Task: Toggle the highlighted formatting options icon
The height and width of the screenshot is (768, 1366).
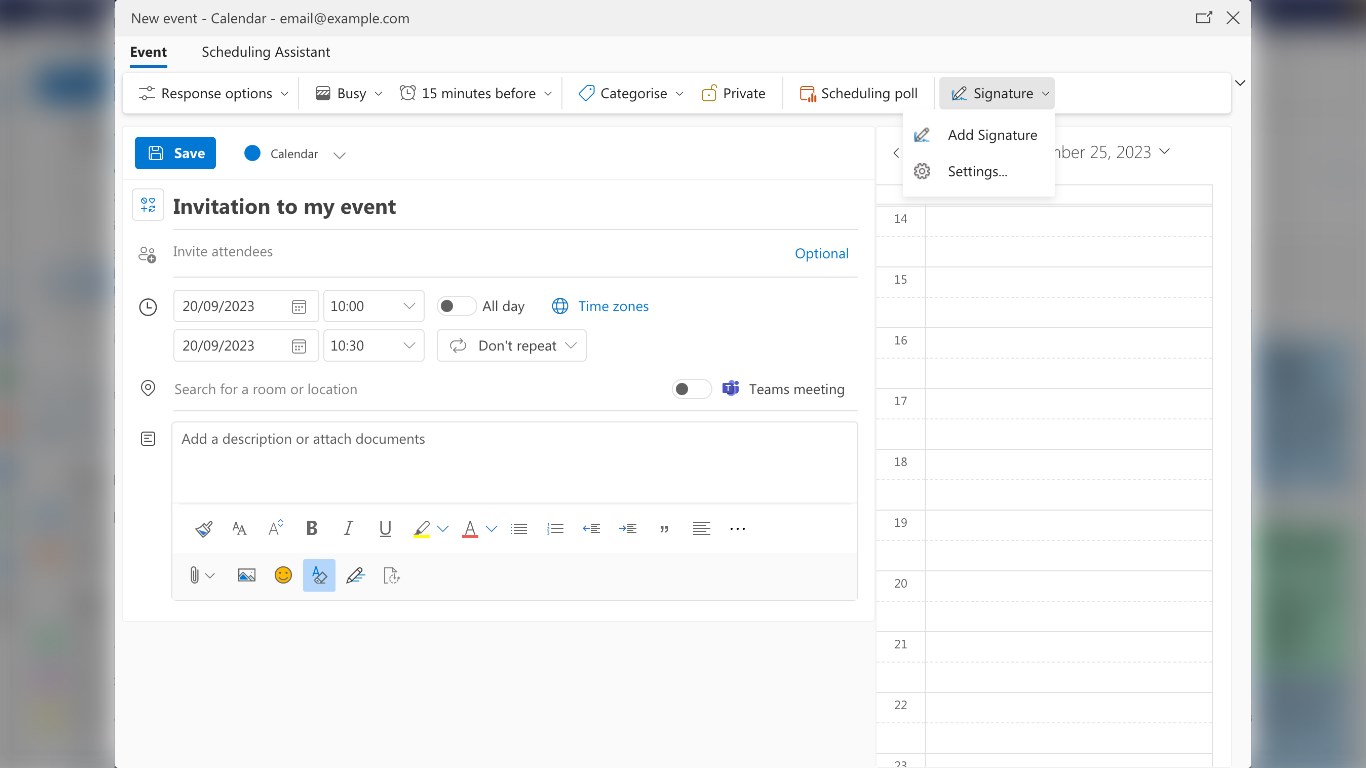Action: tap(319, 575)
